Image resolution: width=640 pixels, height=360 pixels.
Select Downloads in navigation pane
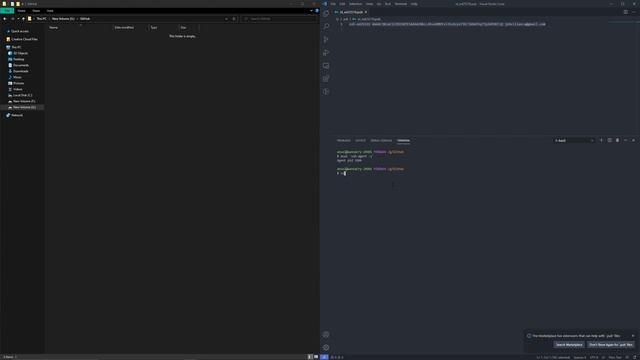[x=20, y=71]
